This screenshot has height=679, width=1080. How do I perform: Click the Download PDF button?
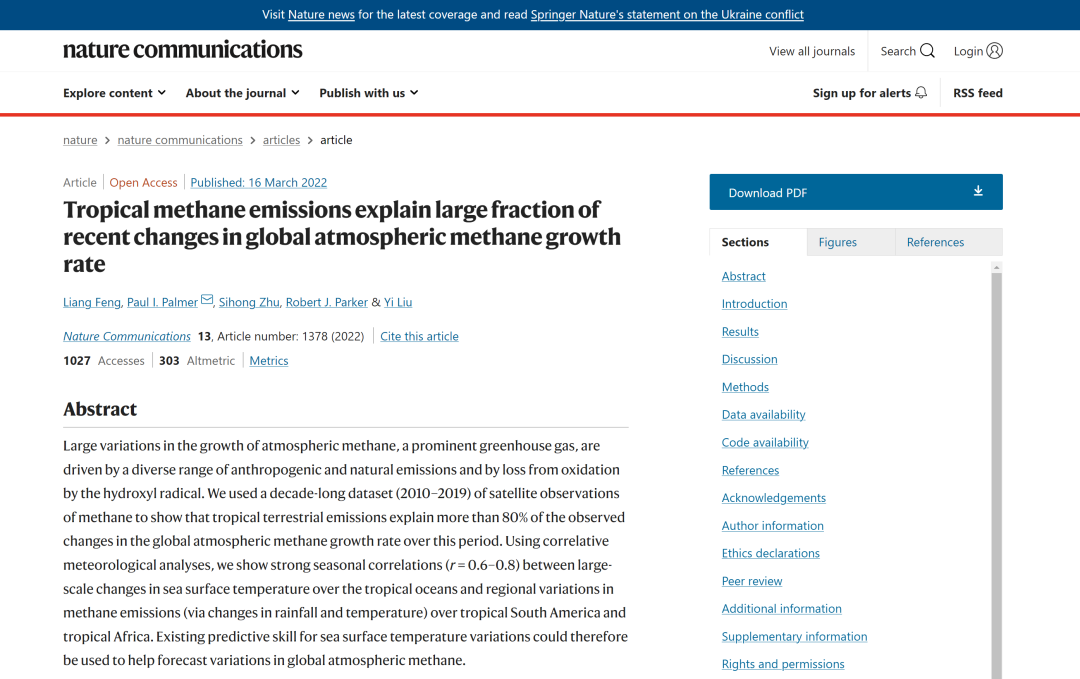[856, 192]
